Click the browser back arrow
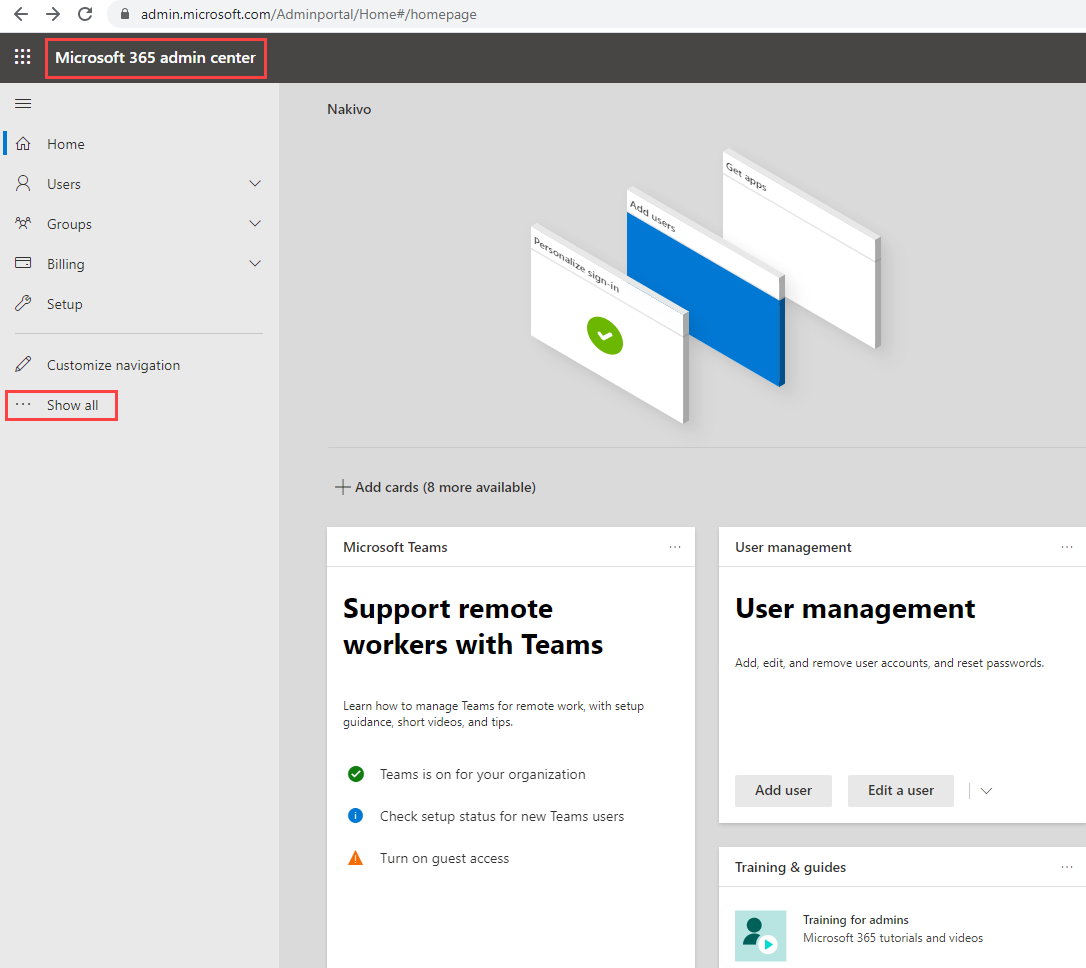 pos(21,15)
